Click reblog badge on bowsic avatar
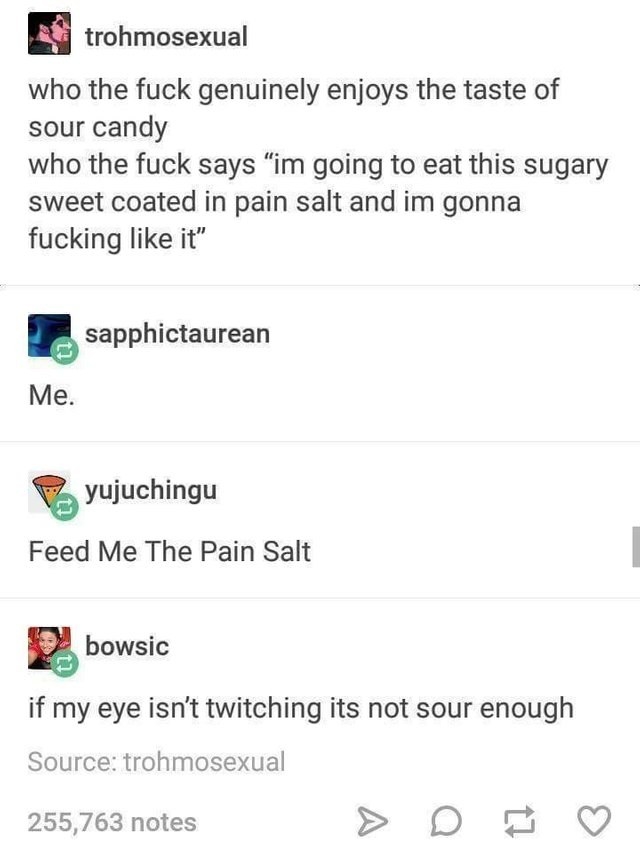Viewport: 640px width, 853px height. click(64, 663)
